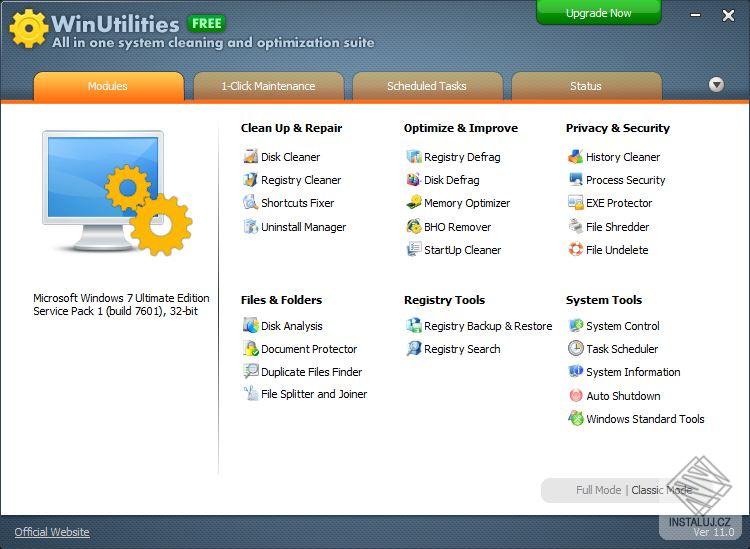Screen dimensions: 750x549
Task: Click the Registry Backup & Restore icon
Action: [x=414, y=326]
